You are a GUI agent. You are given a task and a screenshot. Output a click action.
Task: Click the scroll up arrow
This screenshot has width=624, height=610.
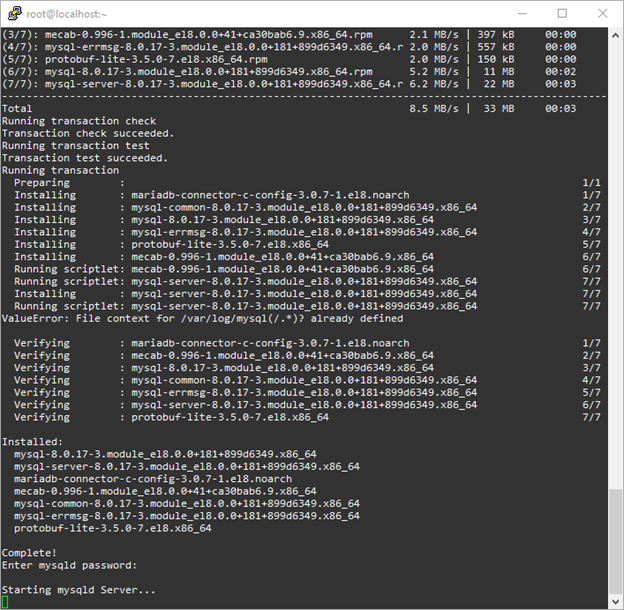coord(615,35)
